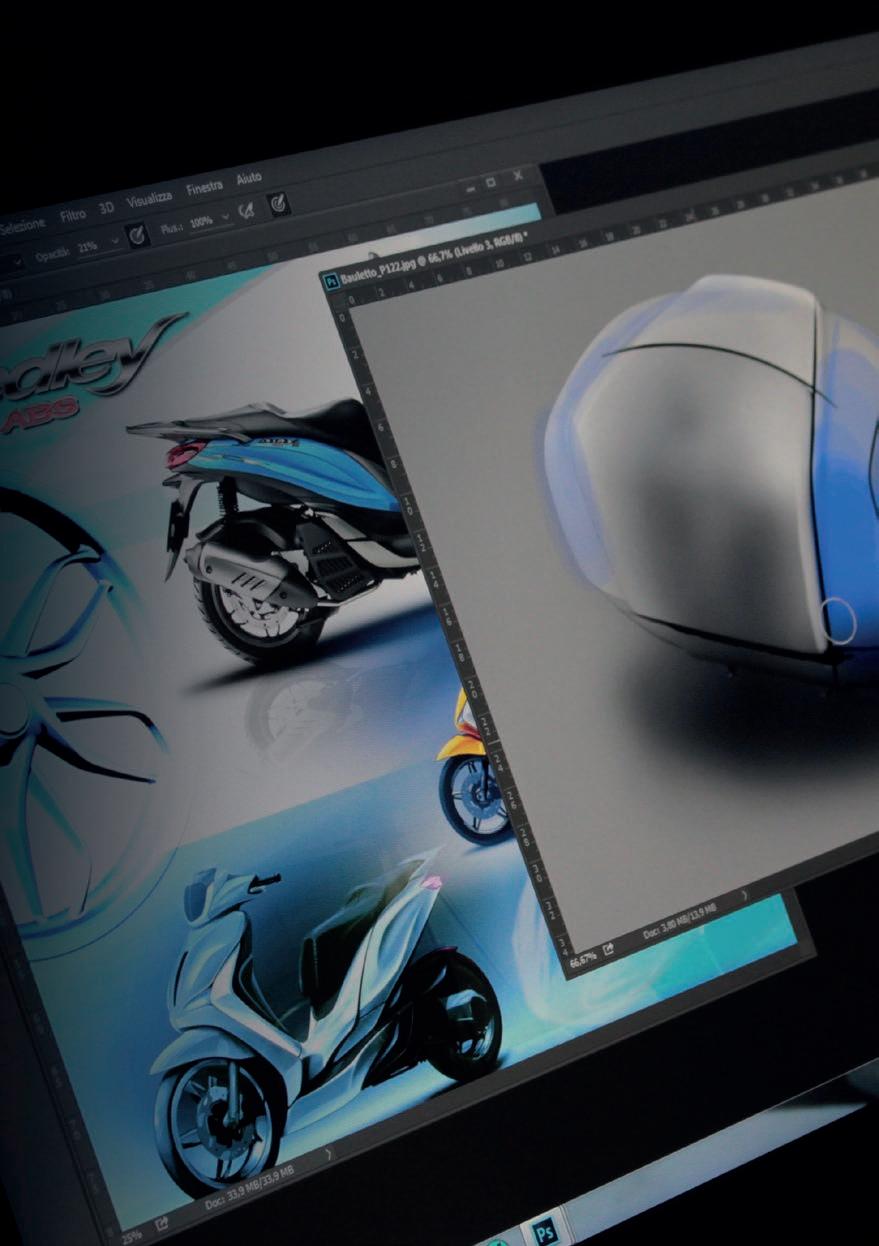Open the Visualizza menu
Screen dimensions: 879x1246
(x=149, y=199)
